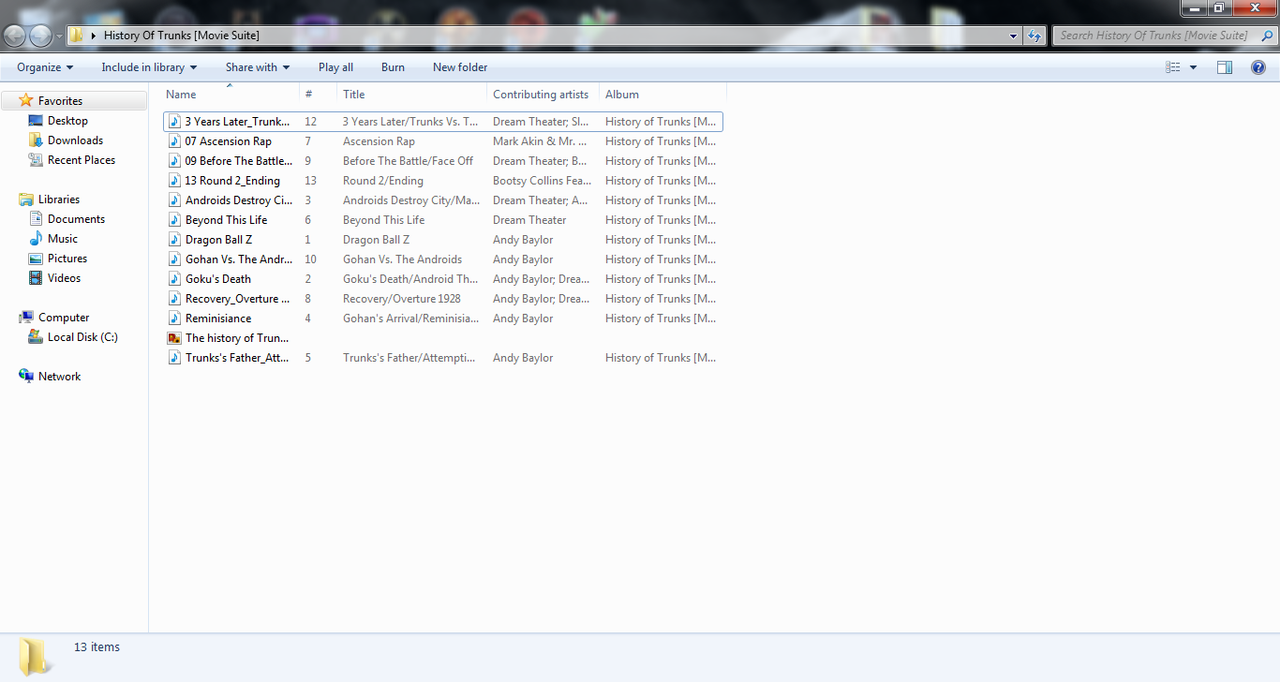Click title Goku's Death/Android Th...

pyautogui.click(x=410, y=279)
